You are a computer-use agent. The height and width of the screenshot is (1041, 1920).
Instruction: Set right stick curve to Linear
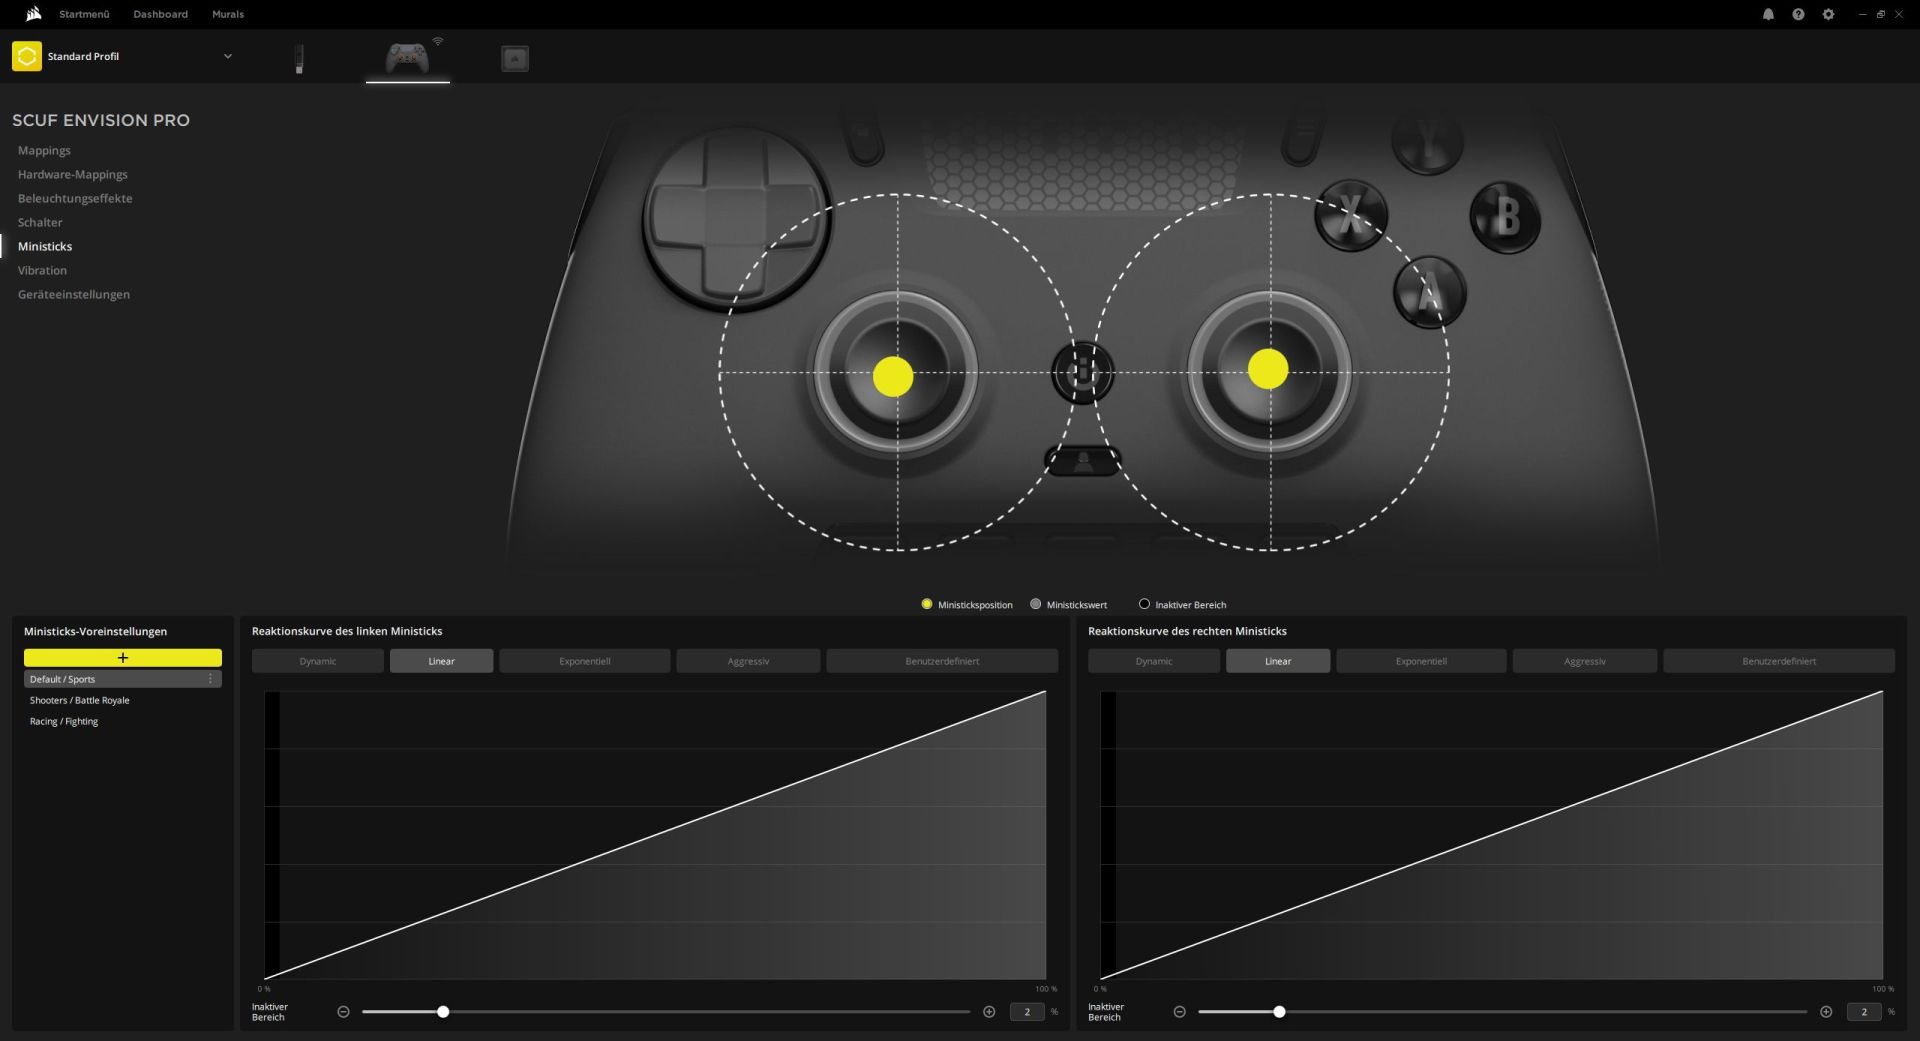1278,661
